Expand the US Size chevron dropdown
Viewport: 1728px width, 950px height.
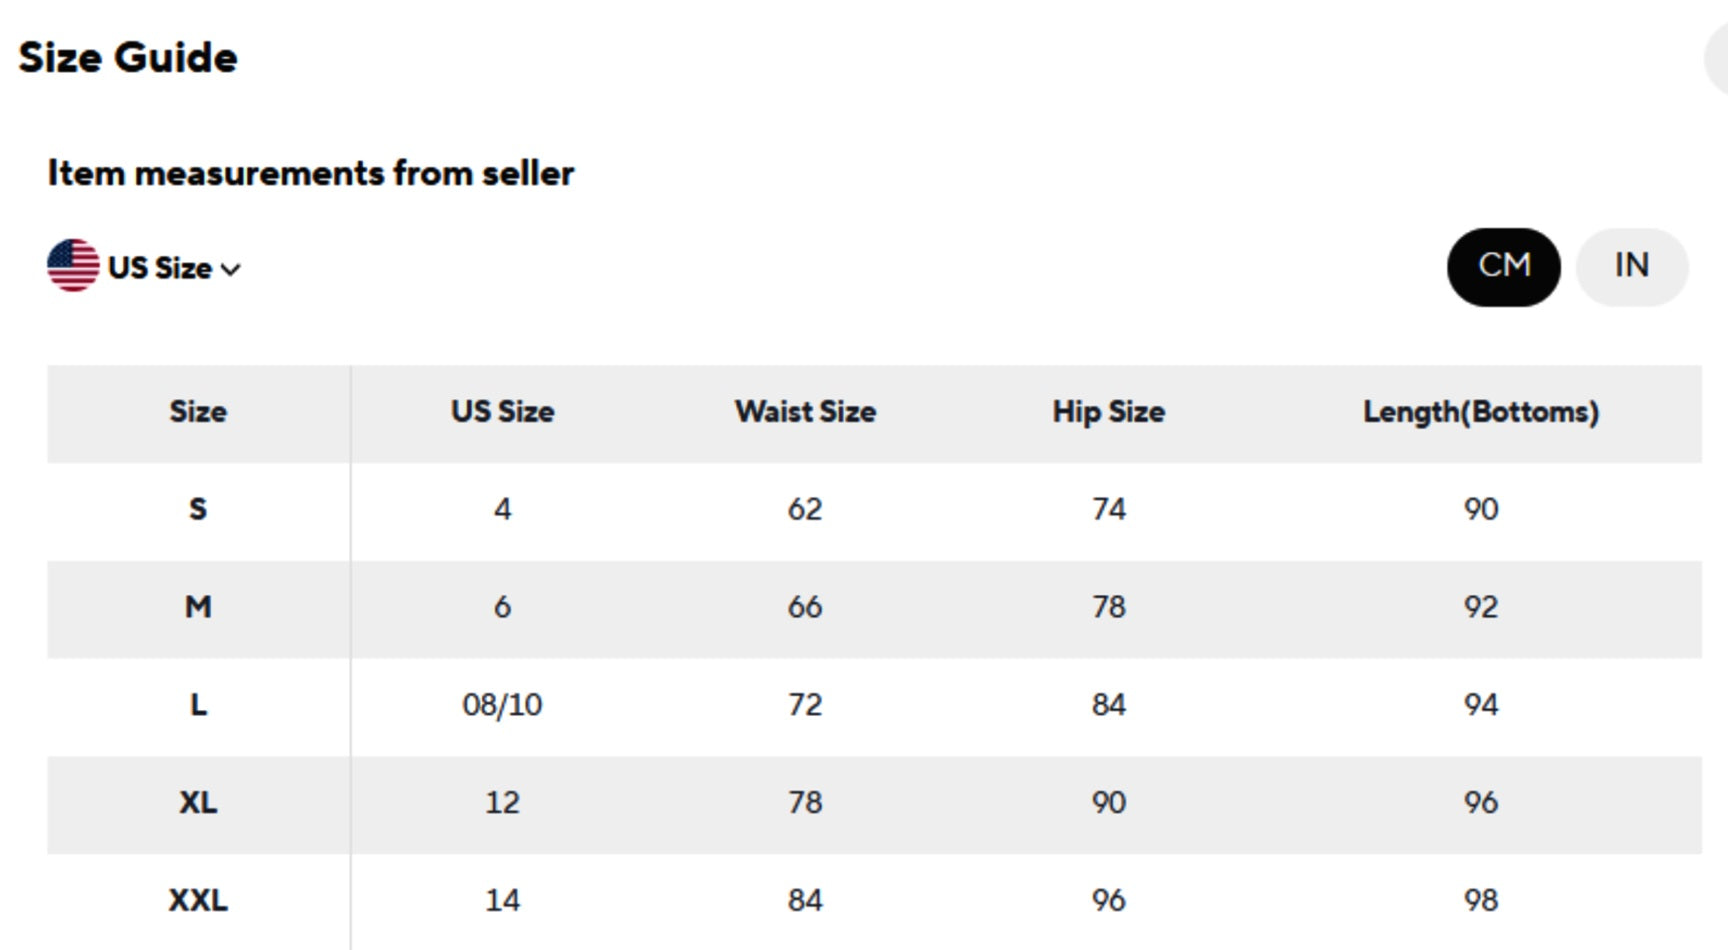(x=231, y=269)
